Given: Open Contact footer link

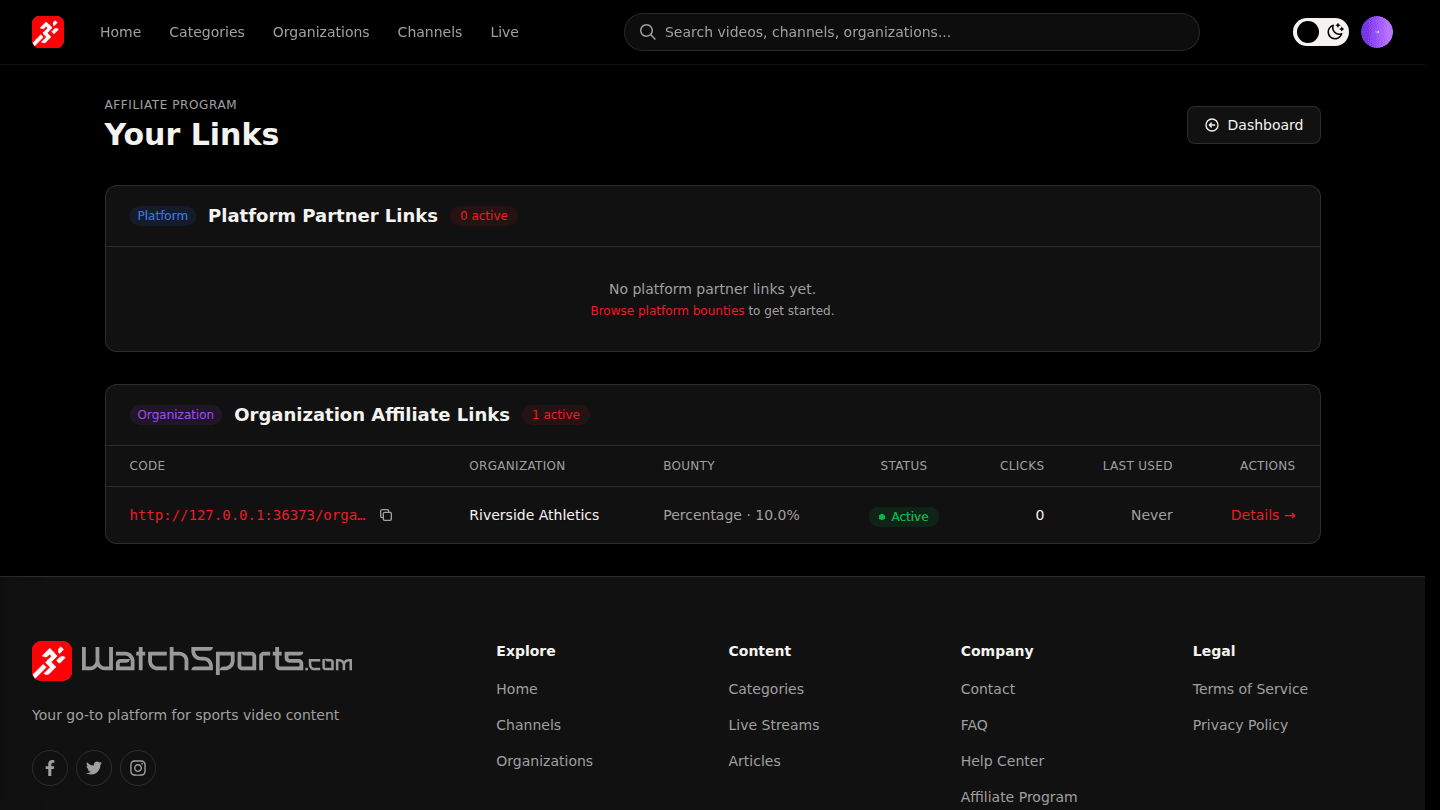Looking at the screenshot, I should pyautogui.click(x=988, y=689).
